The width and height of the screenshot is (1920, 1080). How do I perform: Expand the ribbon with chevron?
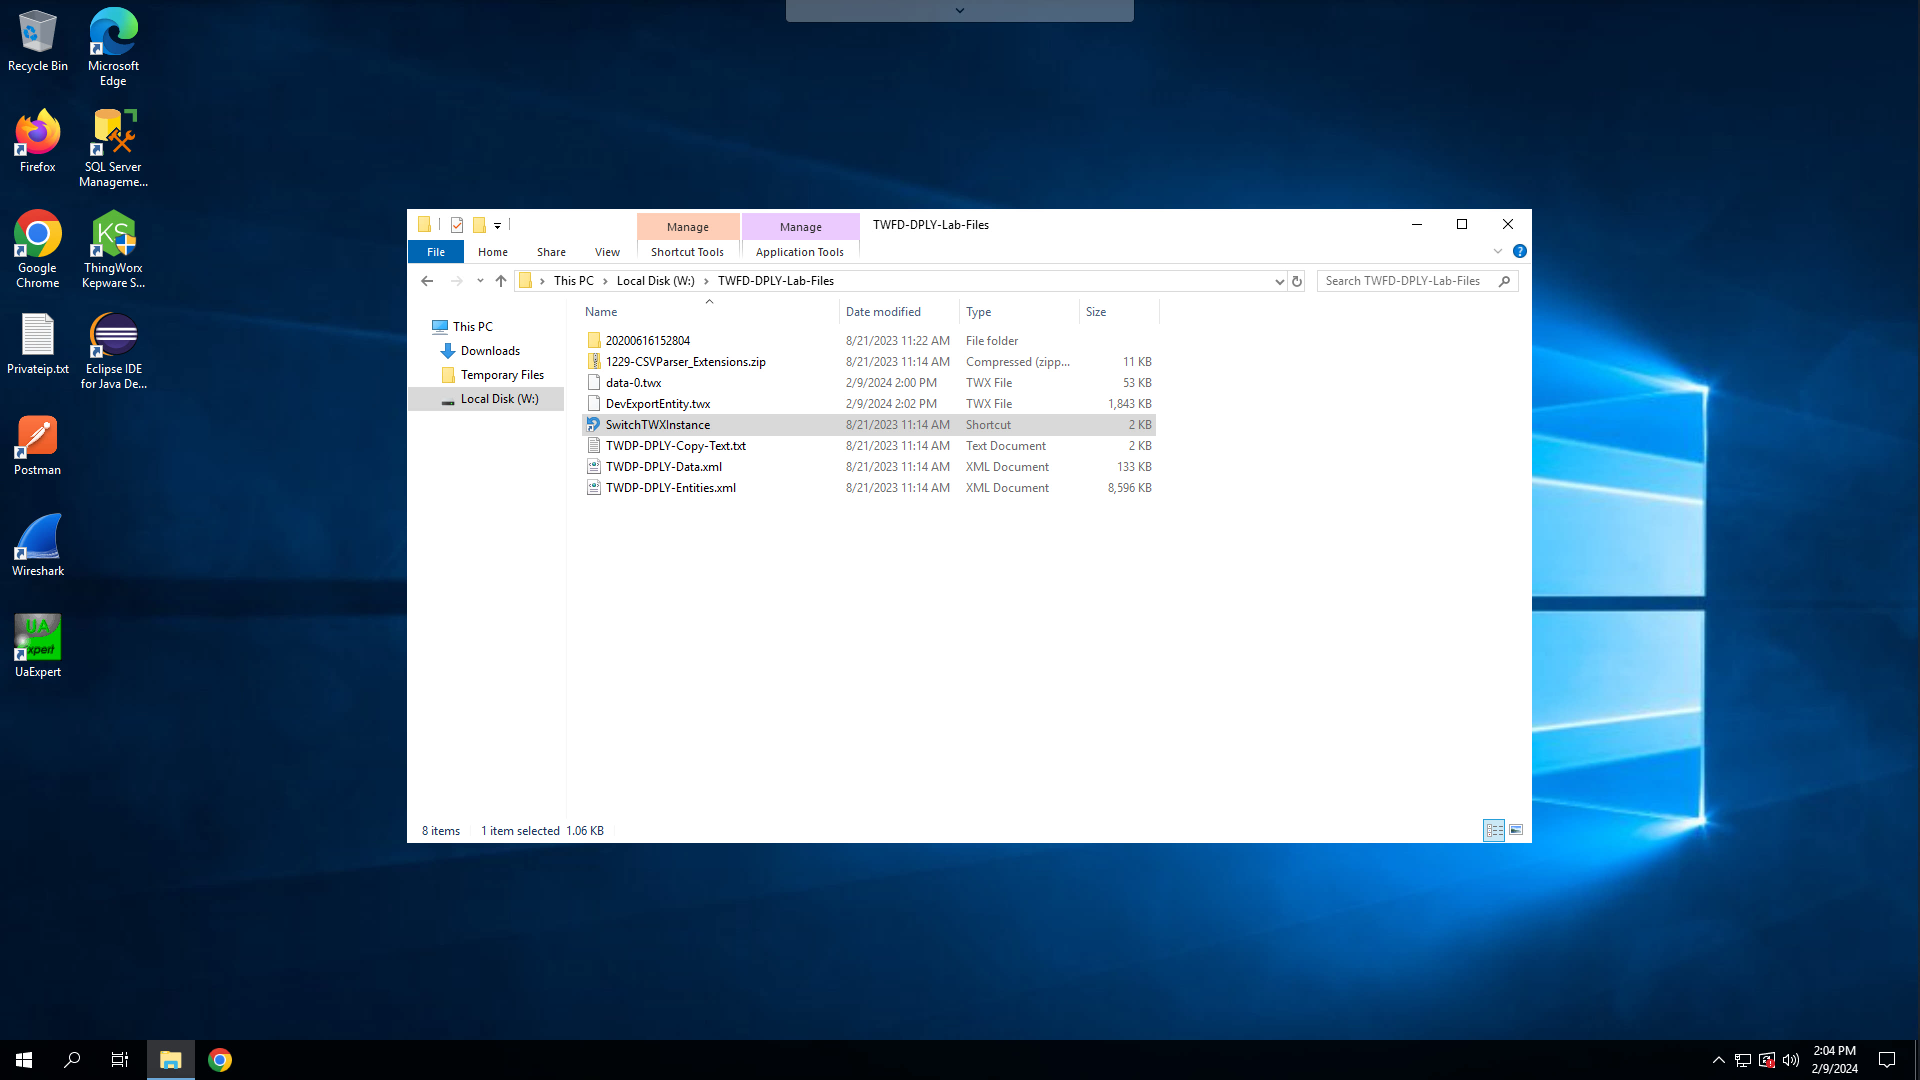[x=1498, y=251]
